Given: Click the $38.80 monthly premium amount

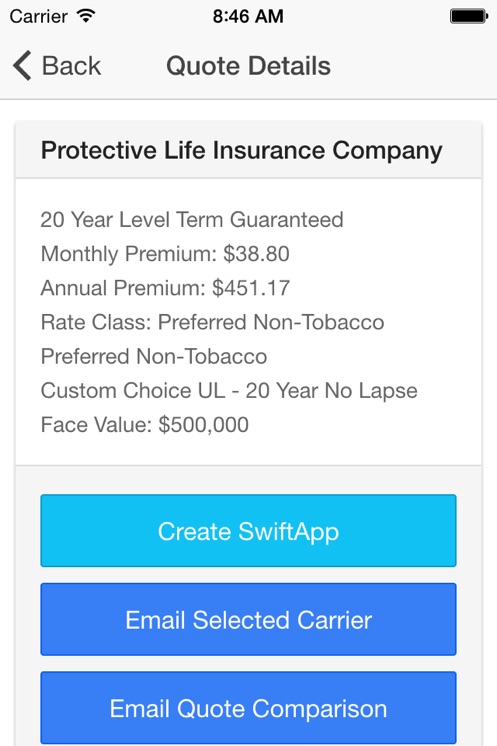Looking at the screenshot, I should [256, 254].
